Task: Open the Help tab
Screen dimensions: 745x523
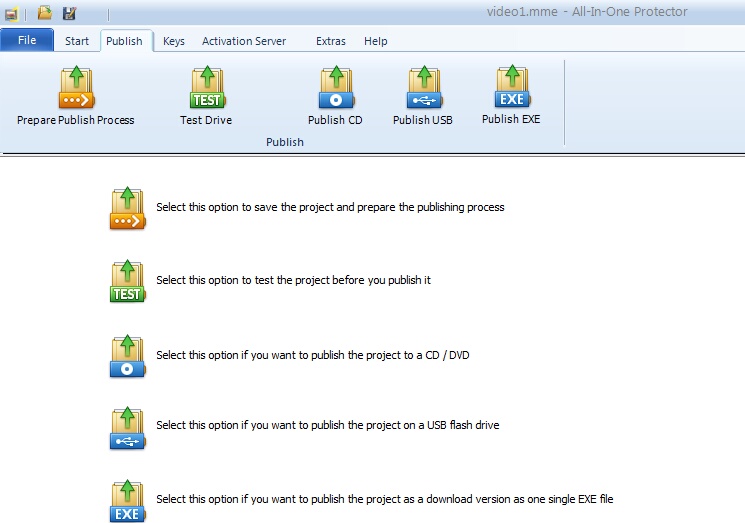Action: click(376, 41)
